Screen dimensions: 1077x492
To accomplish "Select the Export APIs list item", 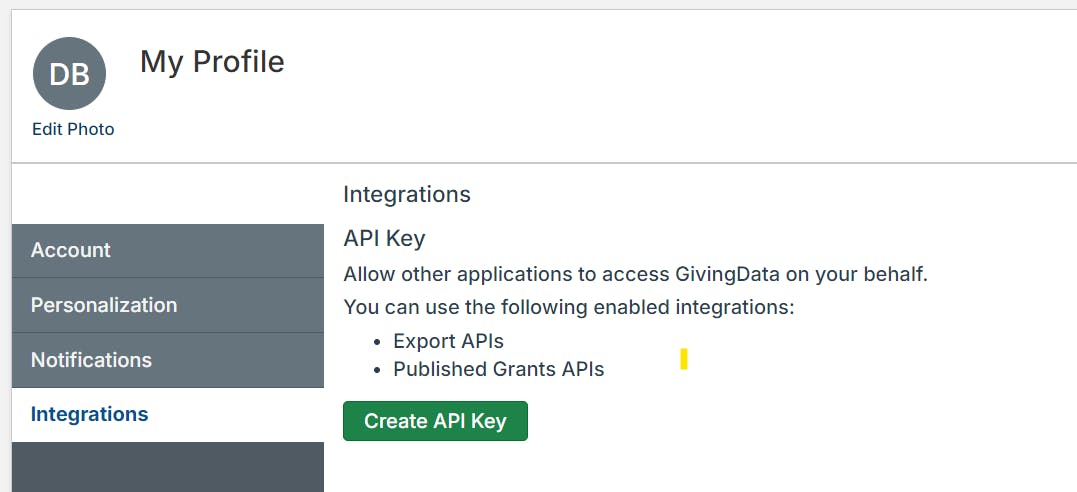I will (449, 341).
